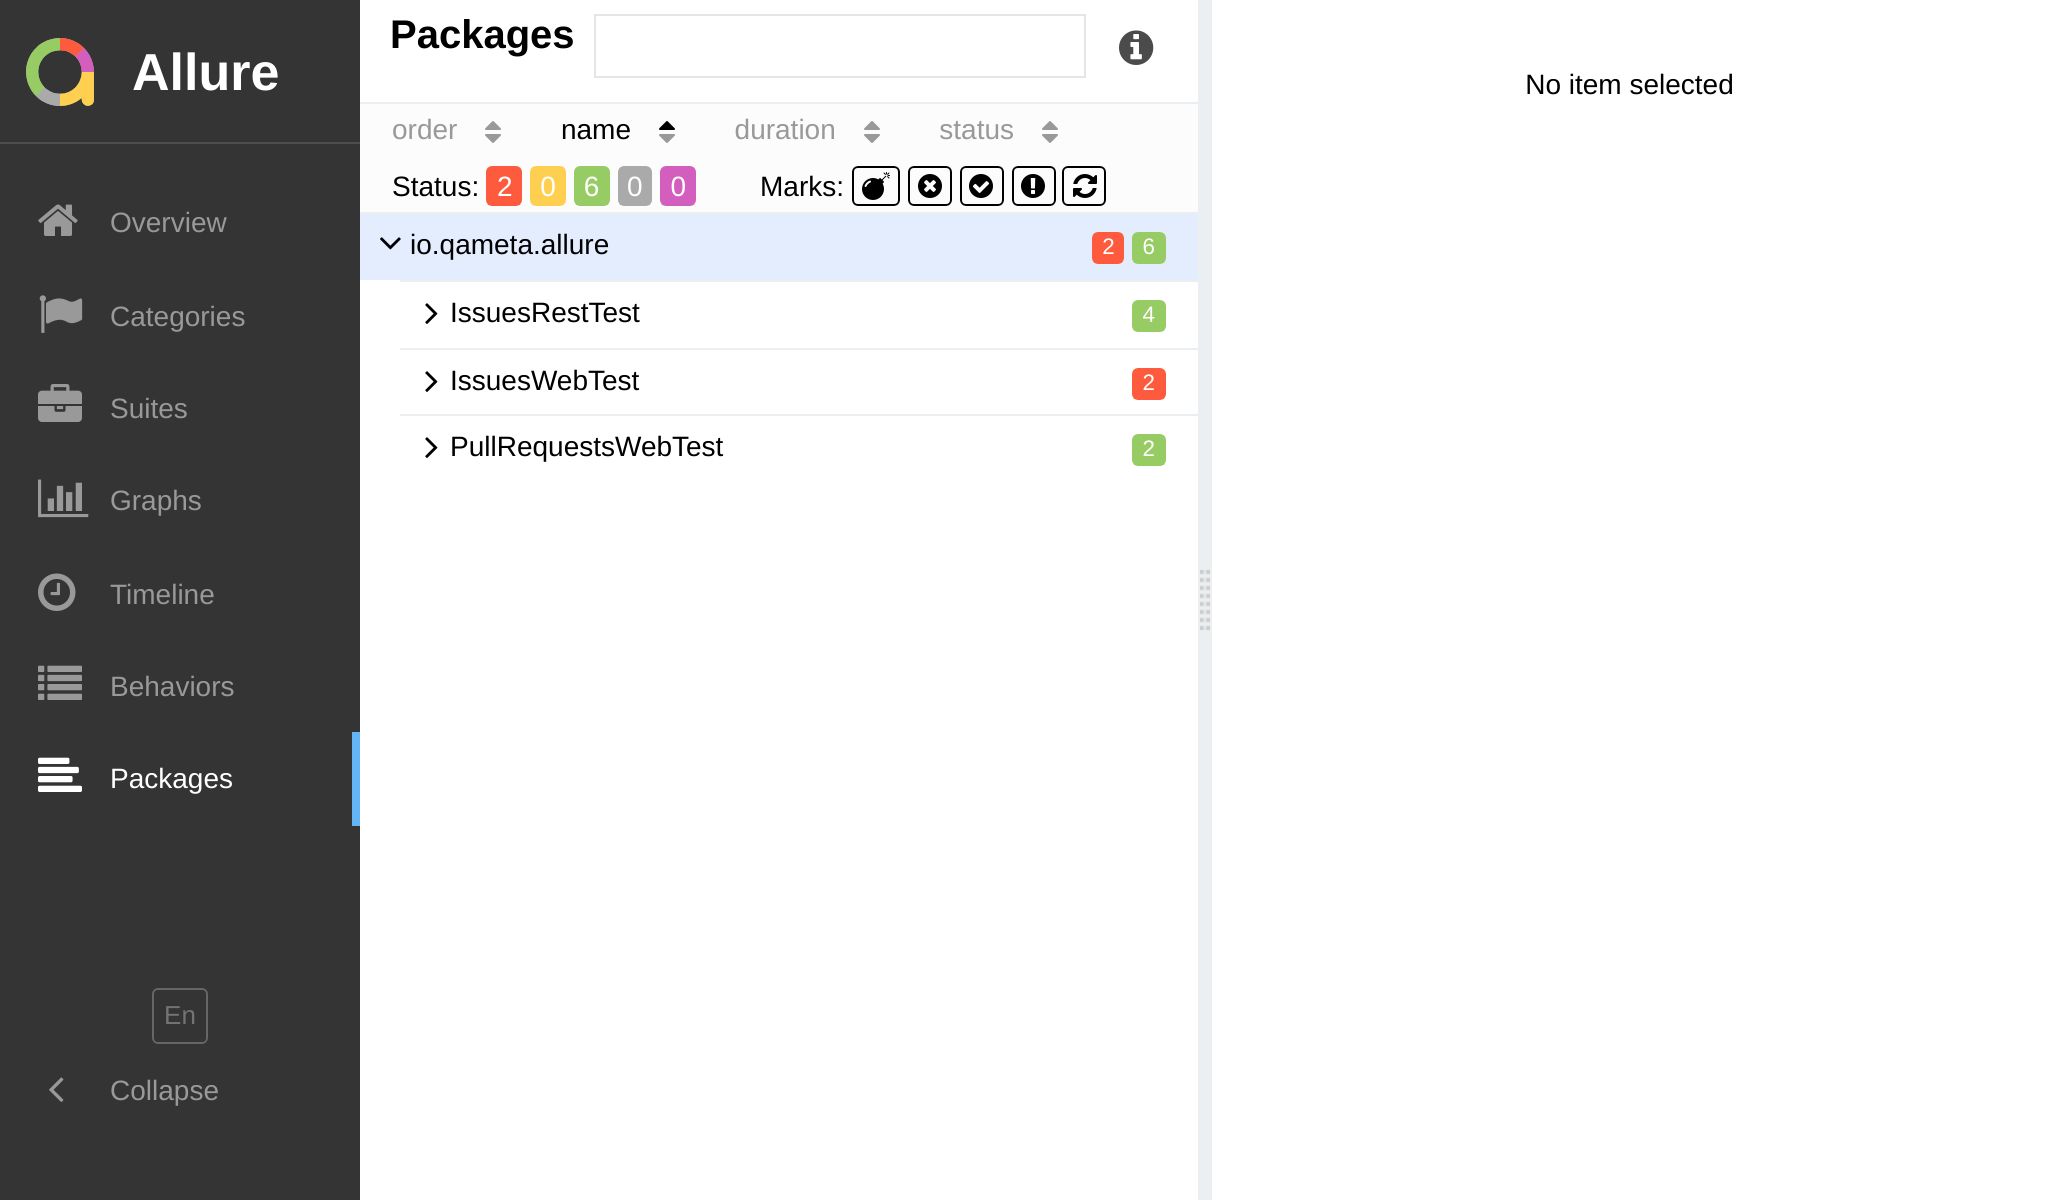Expand the PullRequestsWebTest package
2048x1200 pixels.
431,447
